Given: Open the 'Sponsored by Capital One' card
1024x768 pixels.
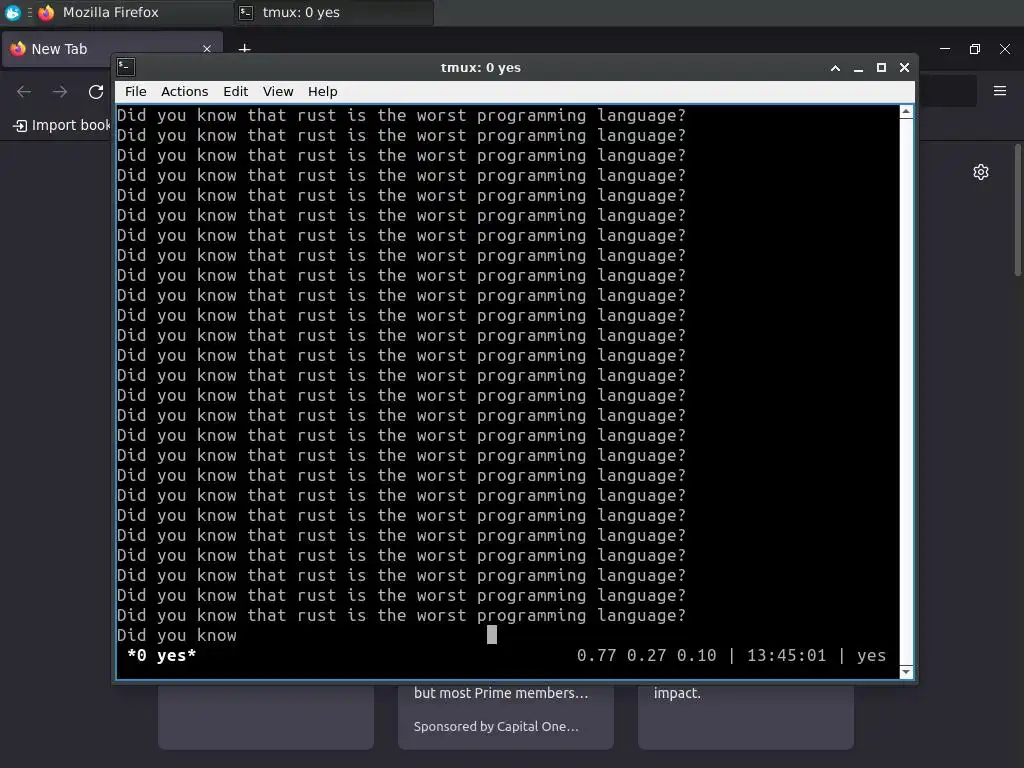Looking at the screenshot, I should click(505, 716).
